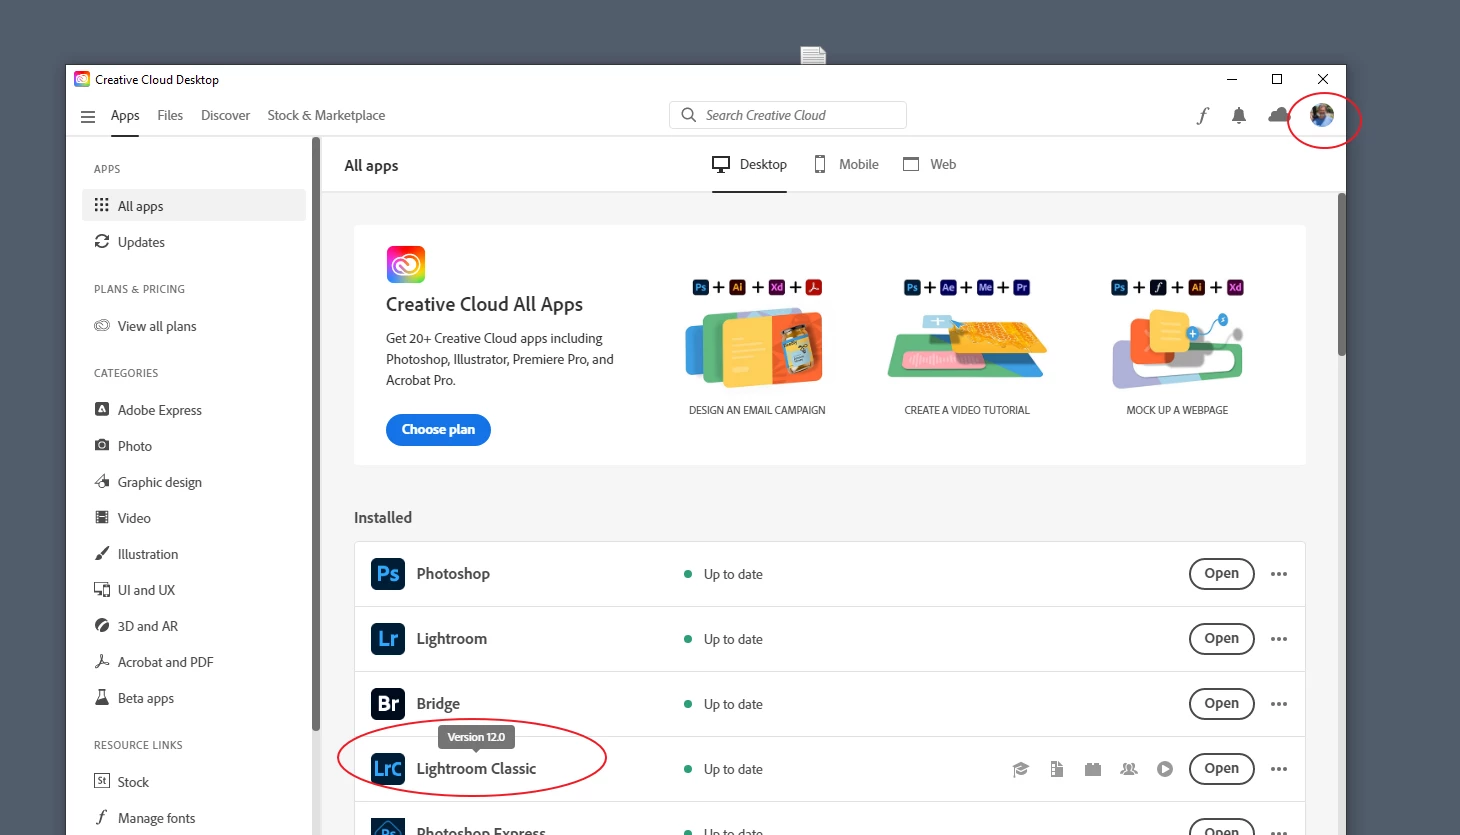Click the Choose plan button
Screen dimensions: 1460x835
(x=438, y=430)
